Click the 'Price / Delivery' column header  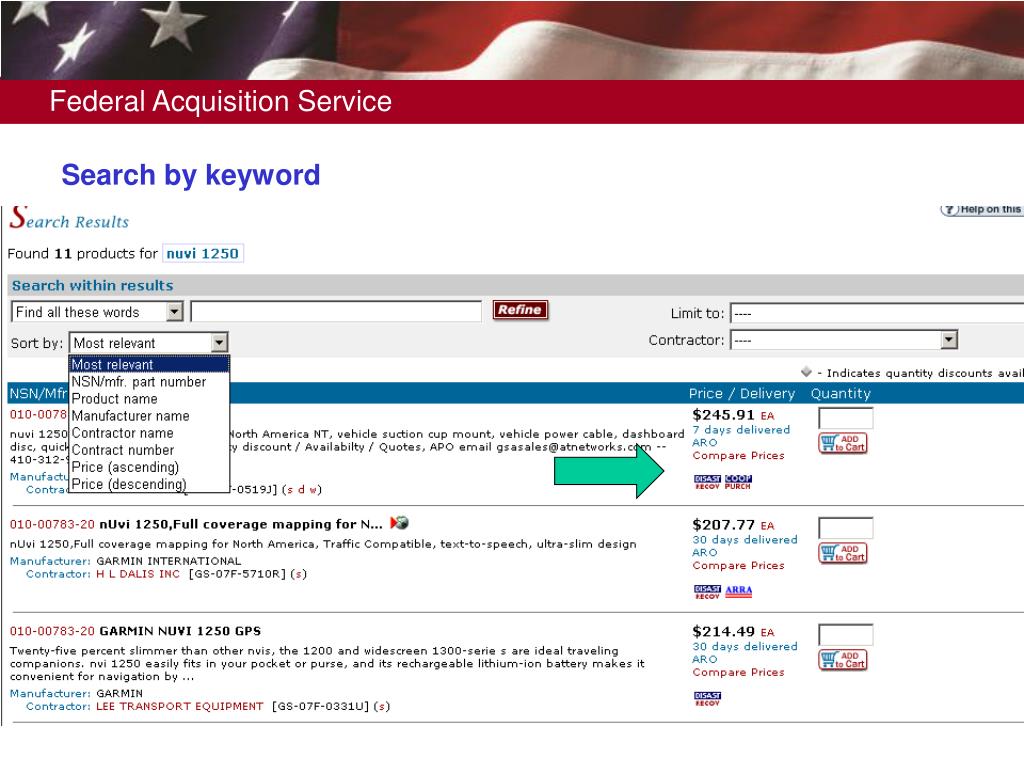tap(741, 393)
